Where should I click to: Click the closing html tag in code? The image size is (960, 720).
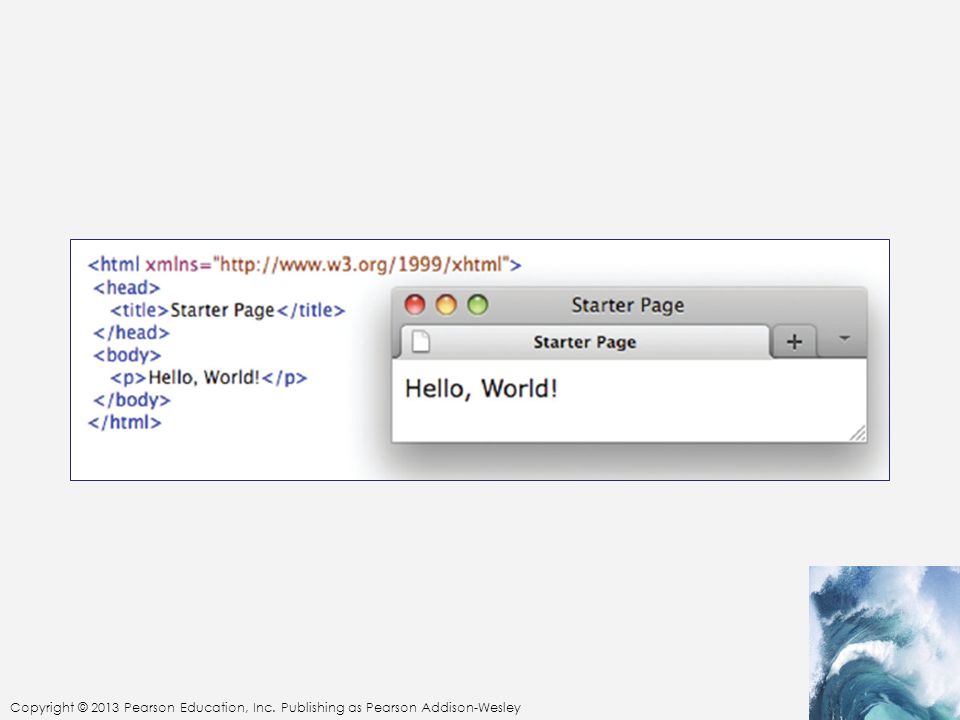coord(125,422)
